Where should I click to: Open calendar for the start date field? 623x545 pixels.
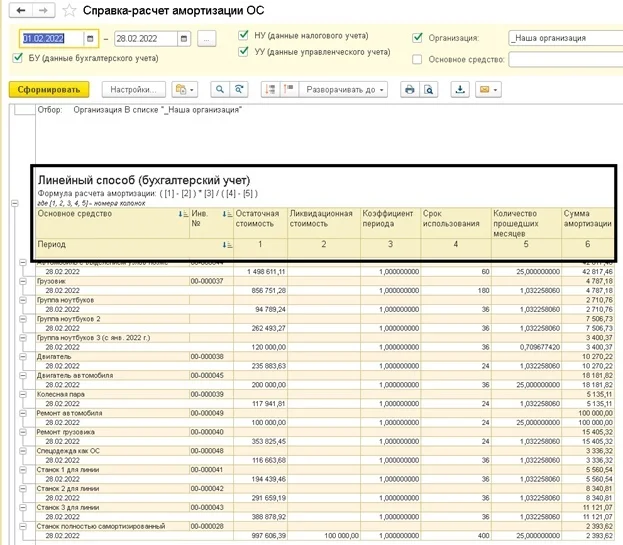91,39
